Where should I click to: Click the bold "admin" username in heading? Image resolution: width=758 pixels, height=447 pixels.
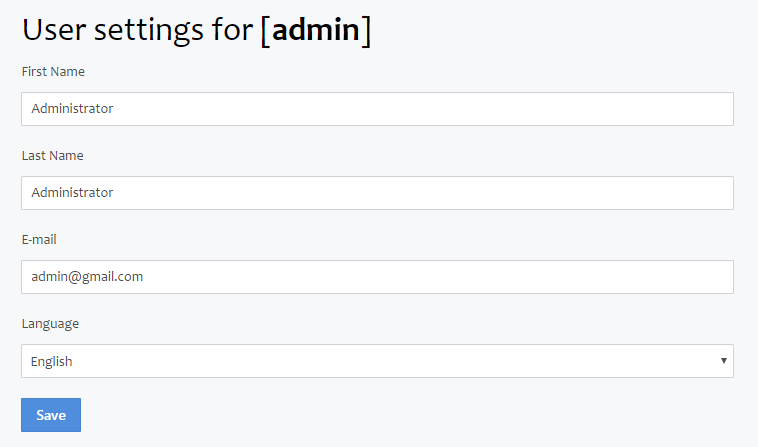click(x=315, y=30)
